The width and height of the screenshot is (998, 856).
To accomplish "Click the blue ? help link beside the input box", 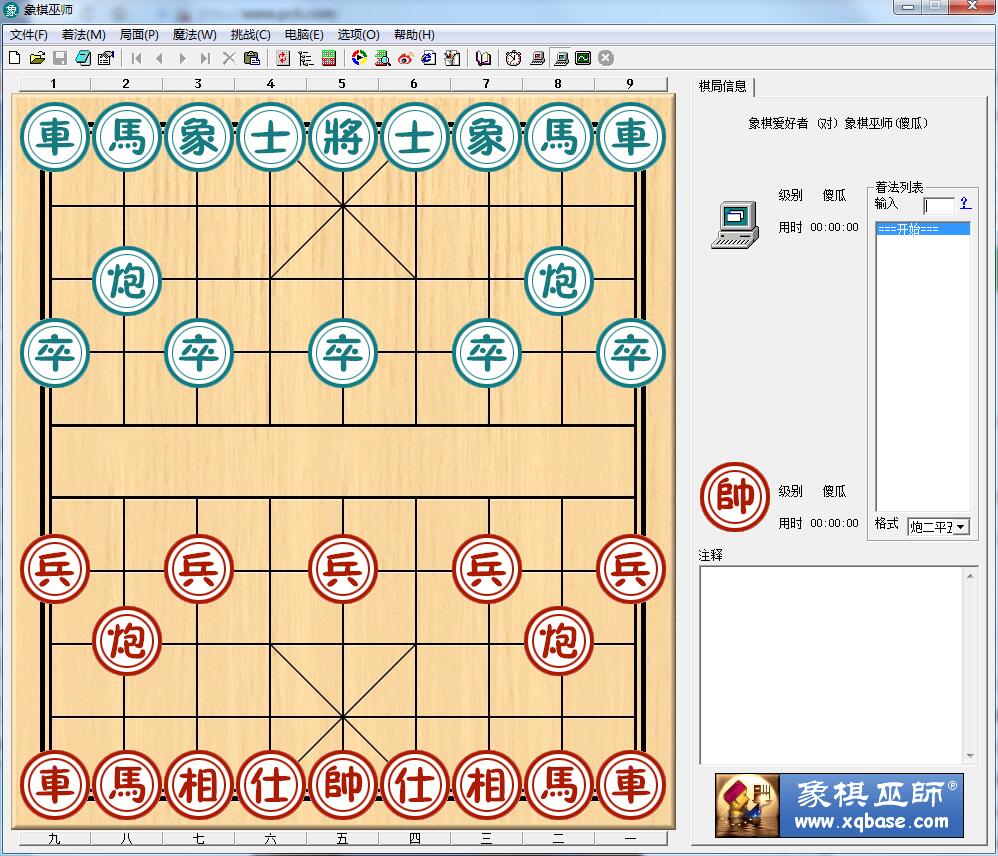I will click(x=963, y=205).
